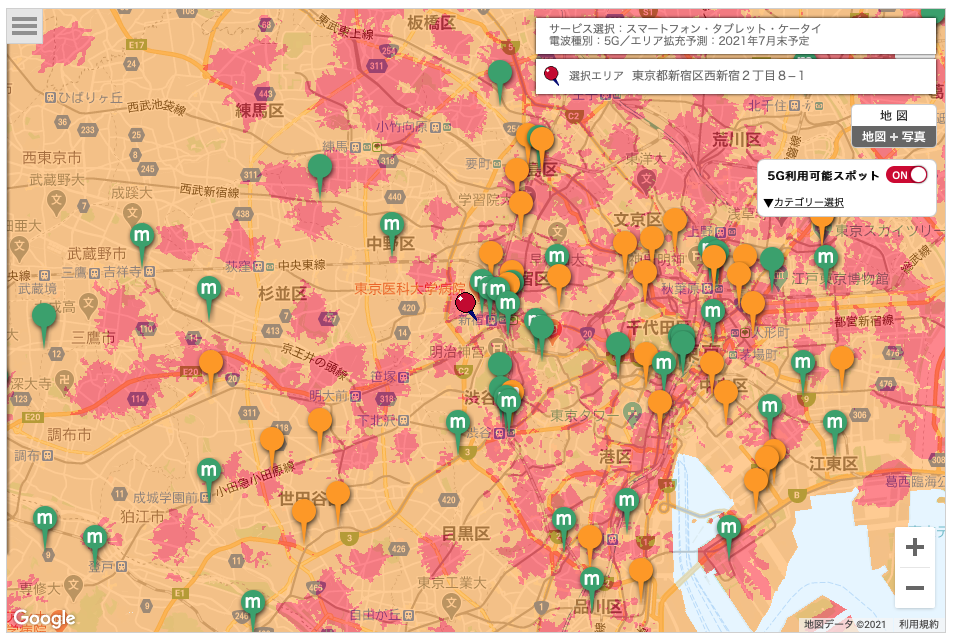The image size is (954, 640).
Task: Click the green m pin near 武蔵野市
Action: tap(142, 238)
